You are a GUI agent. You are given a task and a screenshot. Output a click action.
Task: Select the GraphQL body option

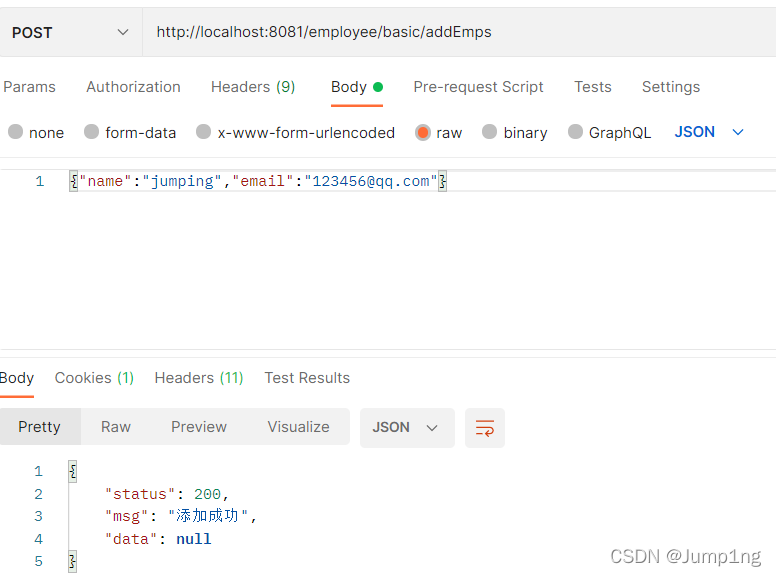[609, 133]
